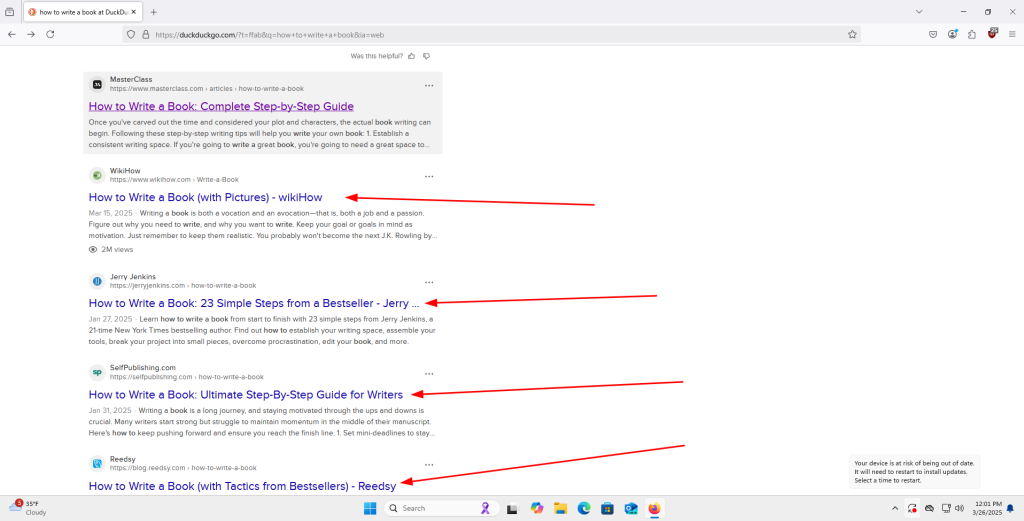Click the 'Mar 15, 2025' date text
The image size is (1024, 521).
[110, 213]
